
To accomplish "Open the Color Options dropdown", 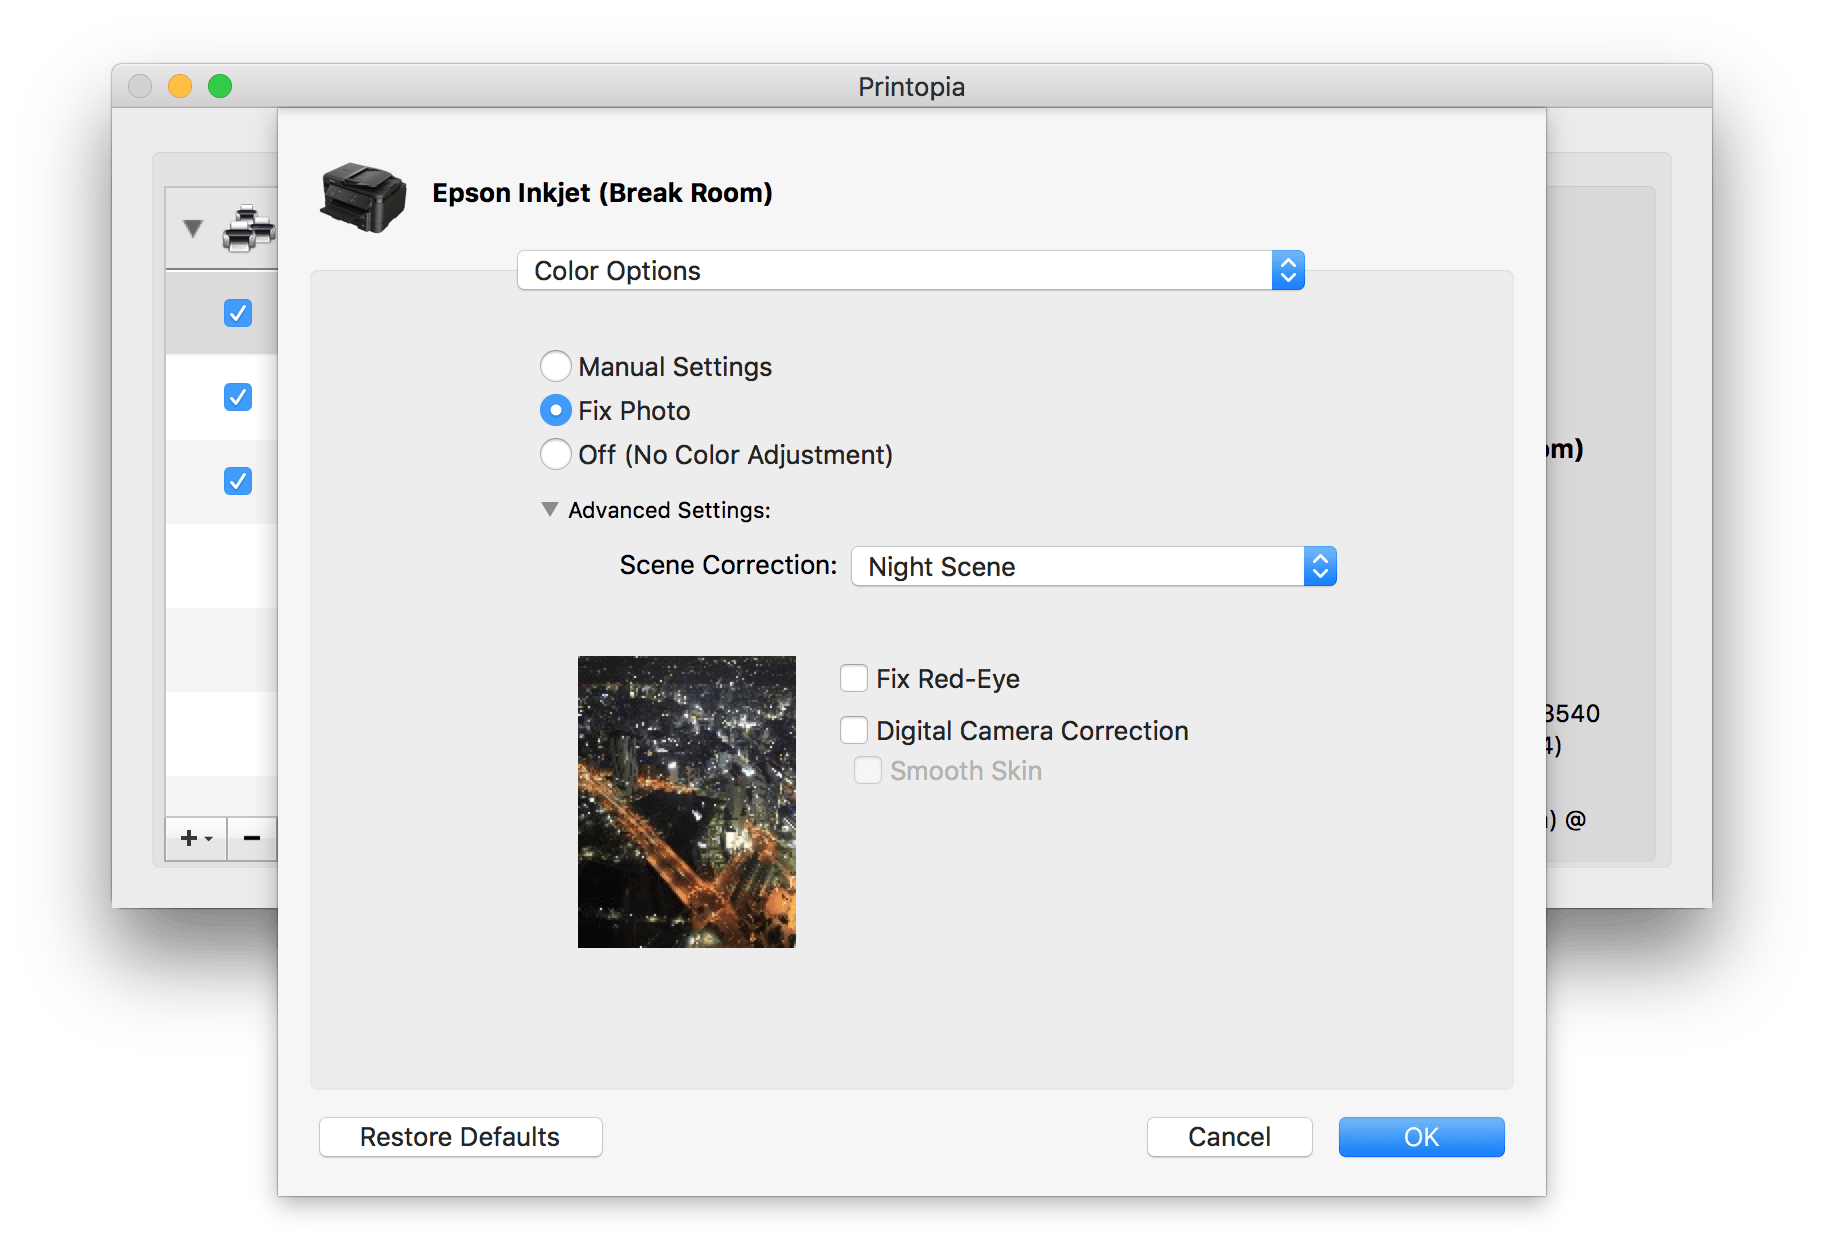I will point(910,270).
